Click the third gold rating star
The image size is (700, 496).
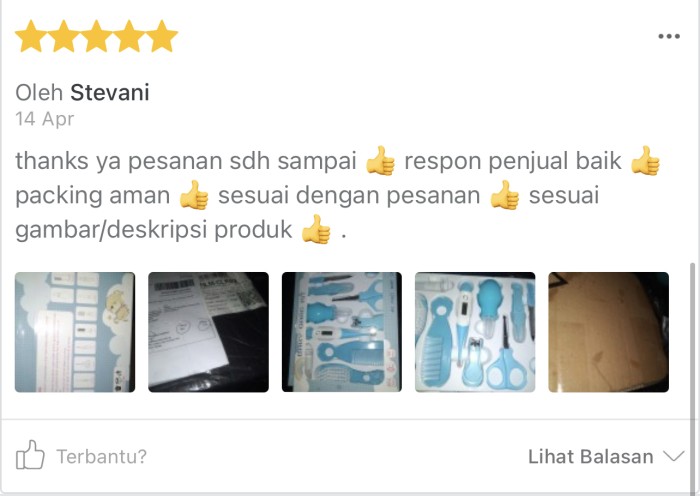tap(96, 36)
